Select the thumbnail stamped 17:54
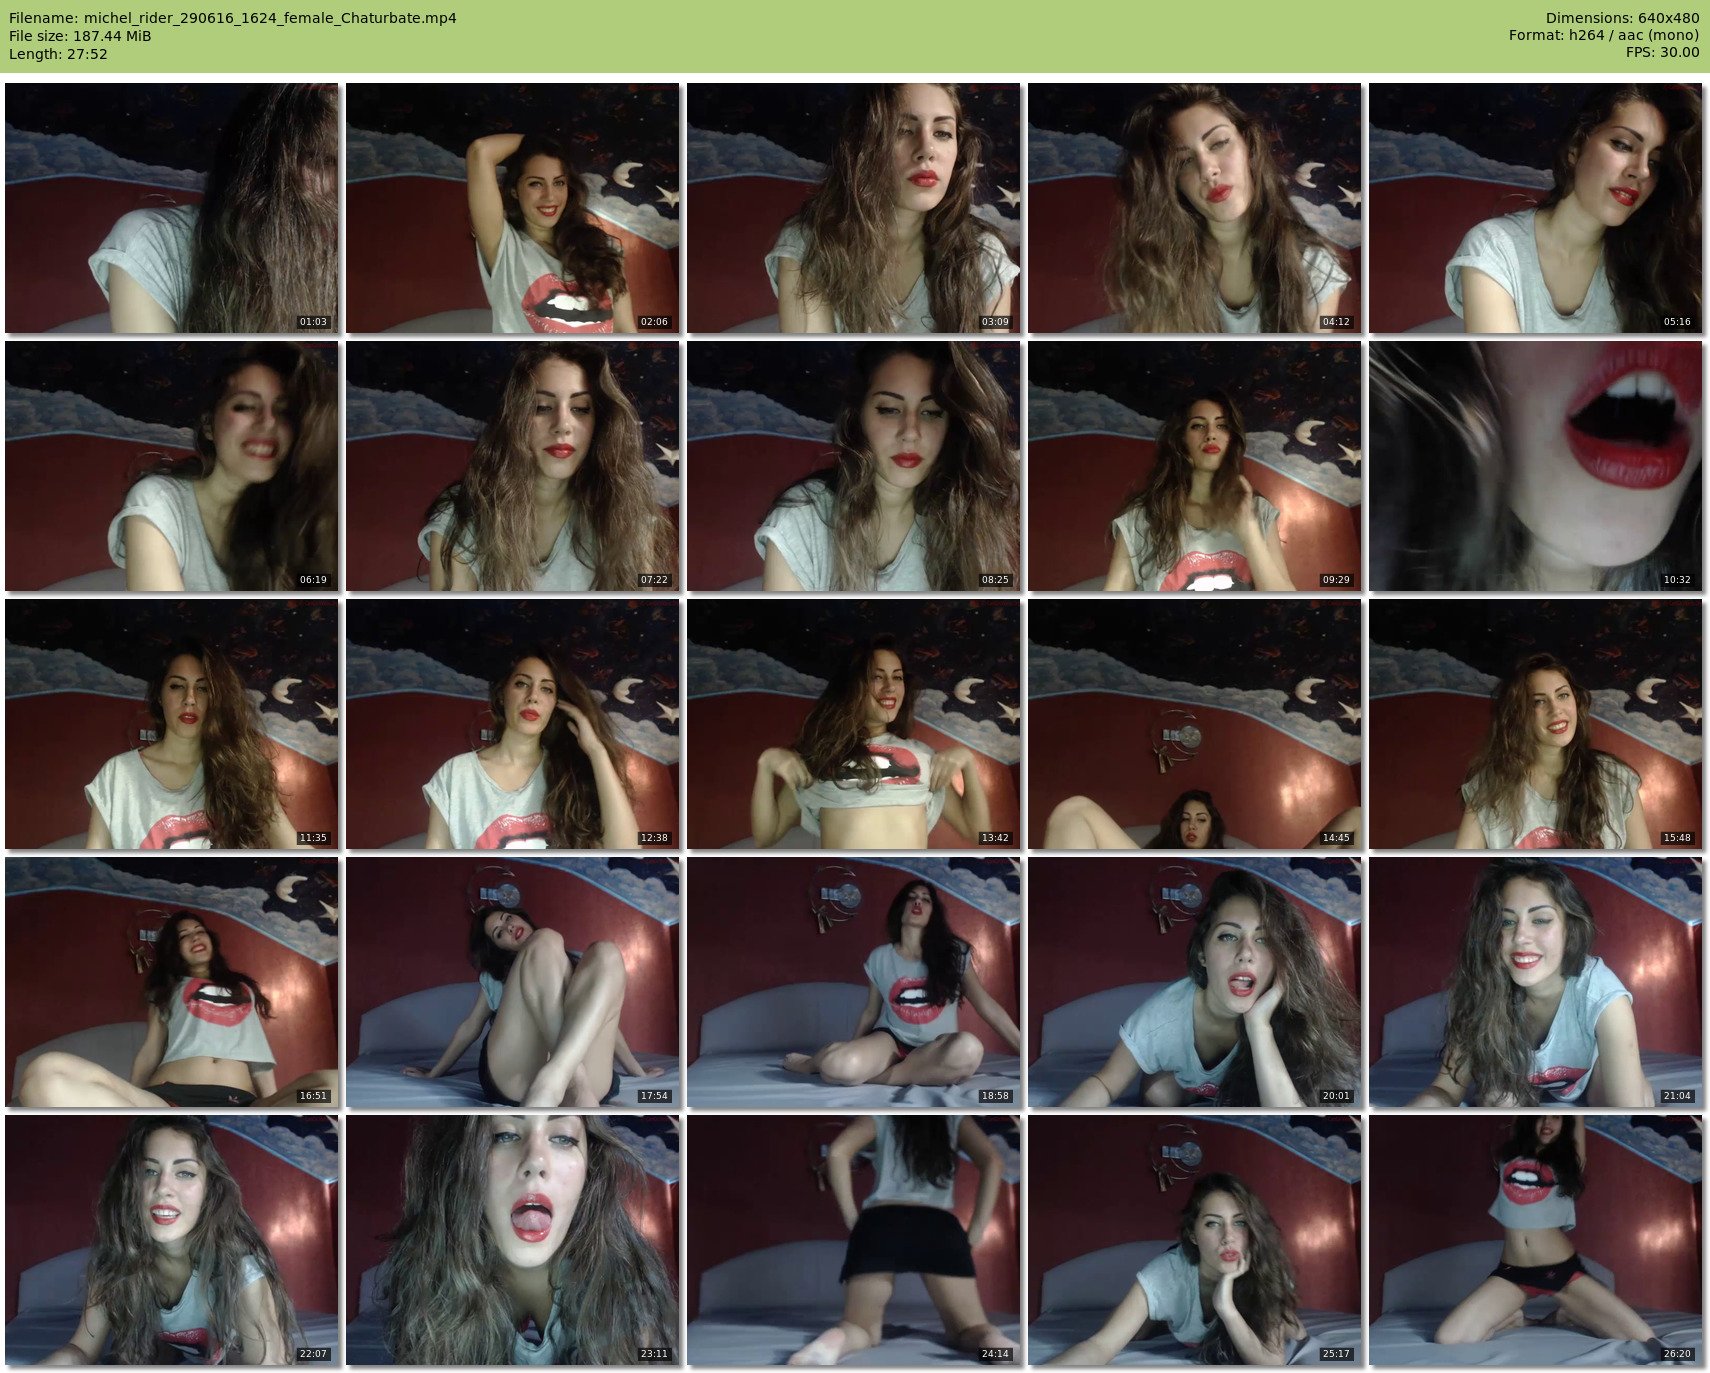Viewport: 1710px width, 1373px height. click(513, 982)
